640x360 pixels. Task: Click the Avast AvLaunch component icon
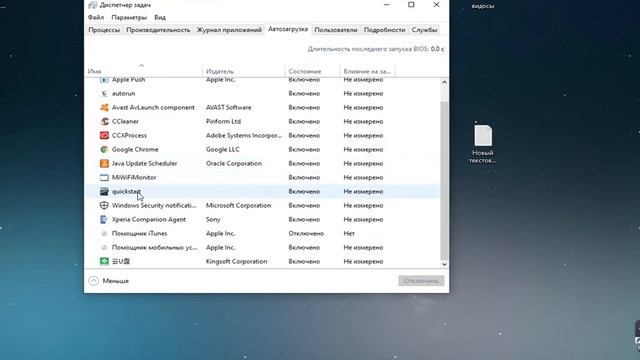click(104, 107)
